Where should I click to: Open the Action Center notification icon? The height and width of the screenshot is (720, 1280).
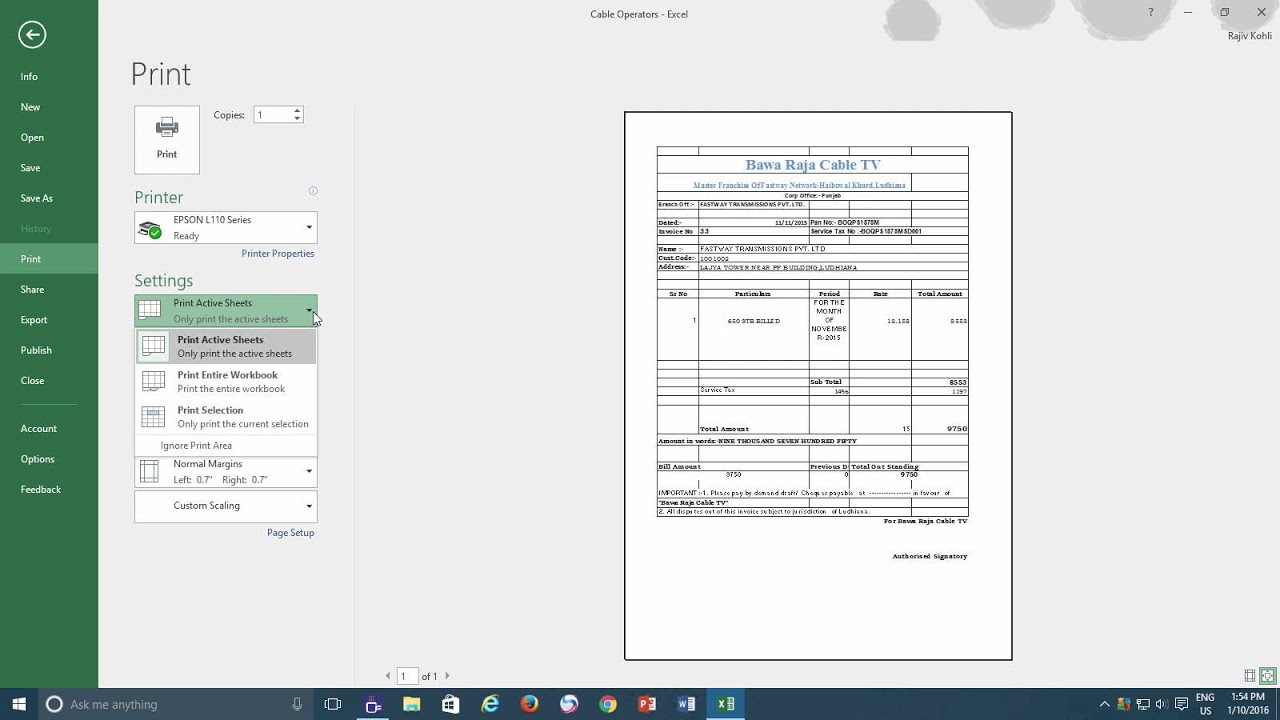click(1181, 704)
